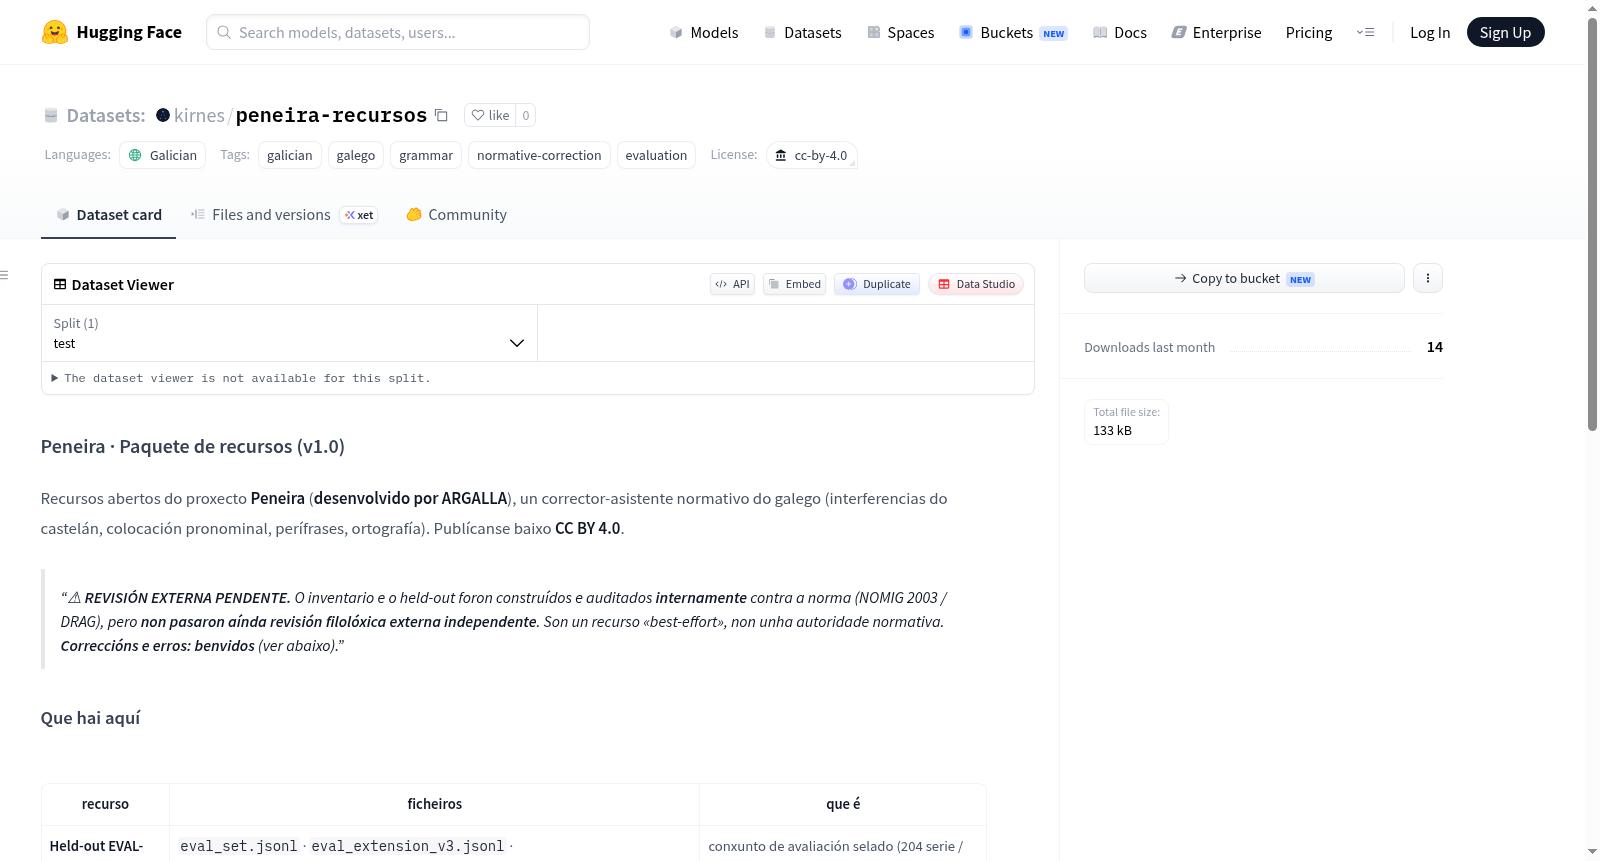The height and width of the screenshot is (861, 1600).
Task: Click the Log In link
Action: (x=1430, y=32)
